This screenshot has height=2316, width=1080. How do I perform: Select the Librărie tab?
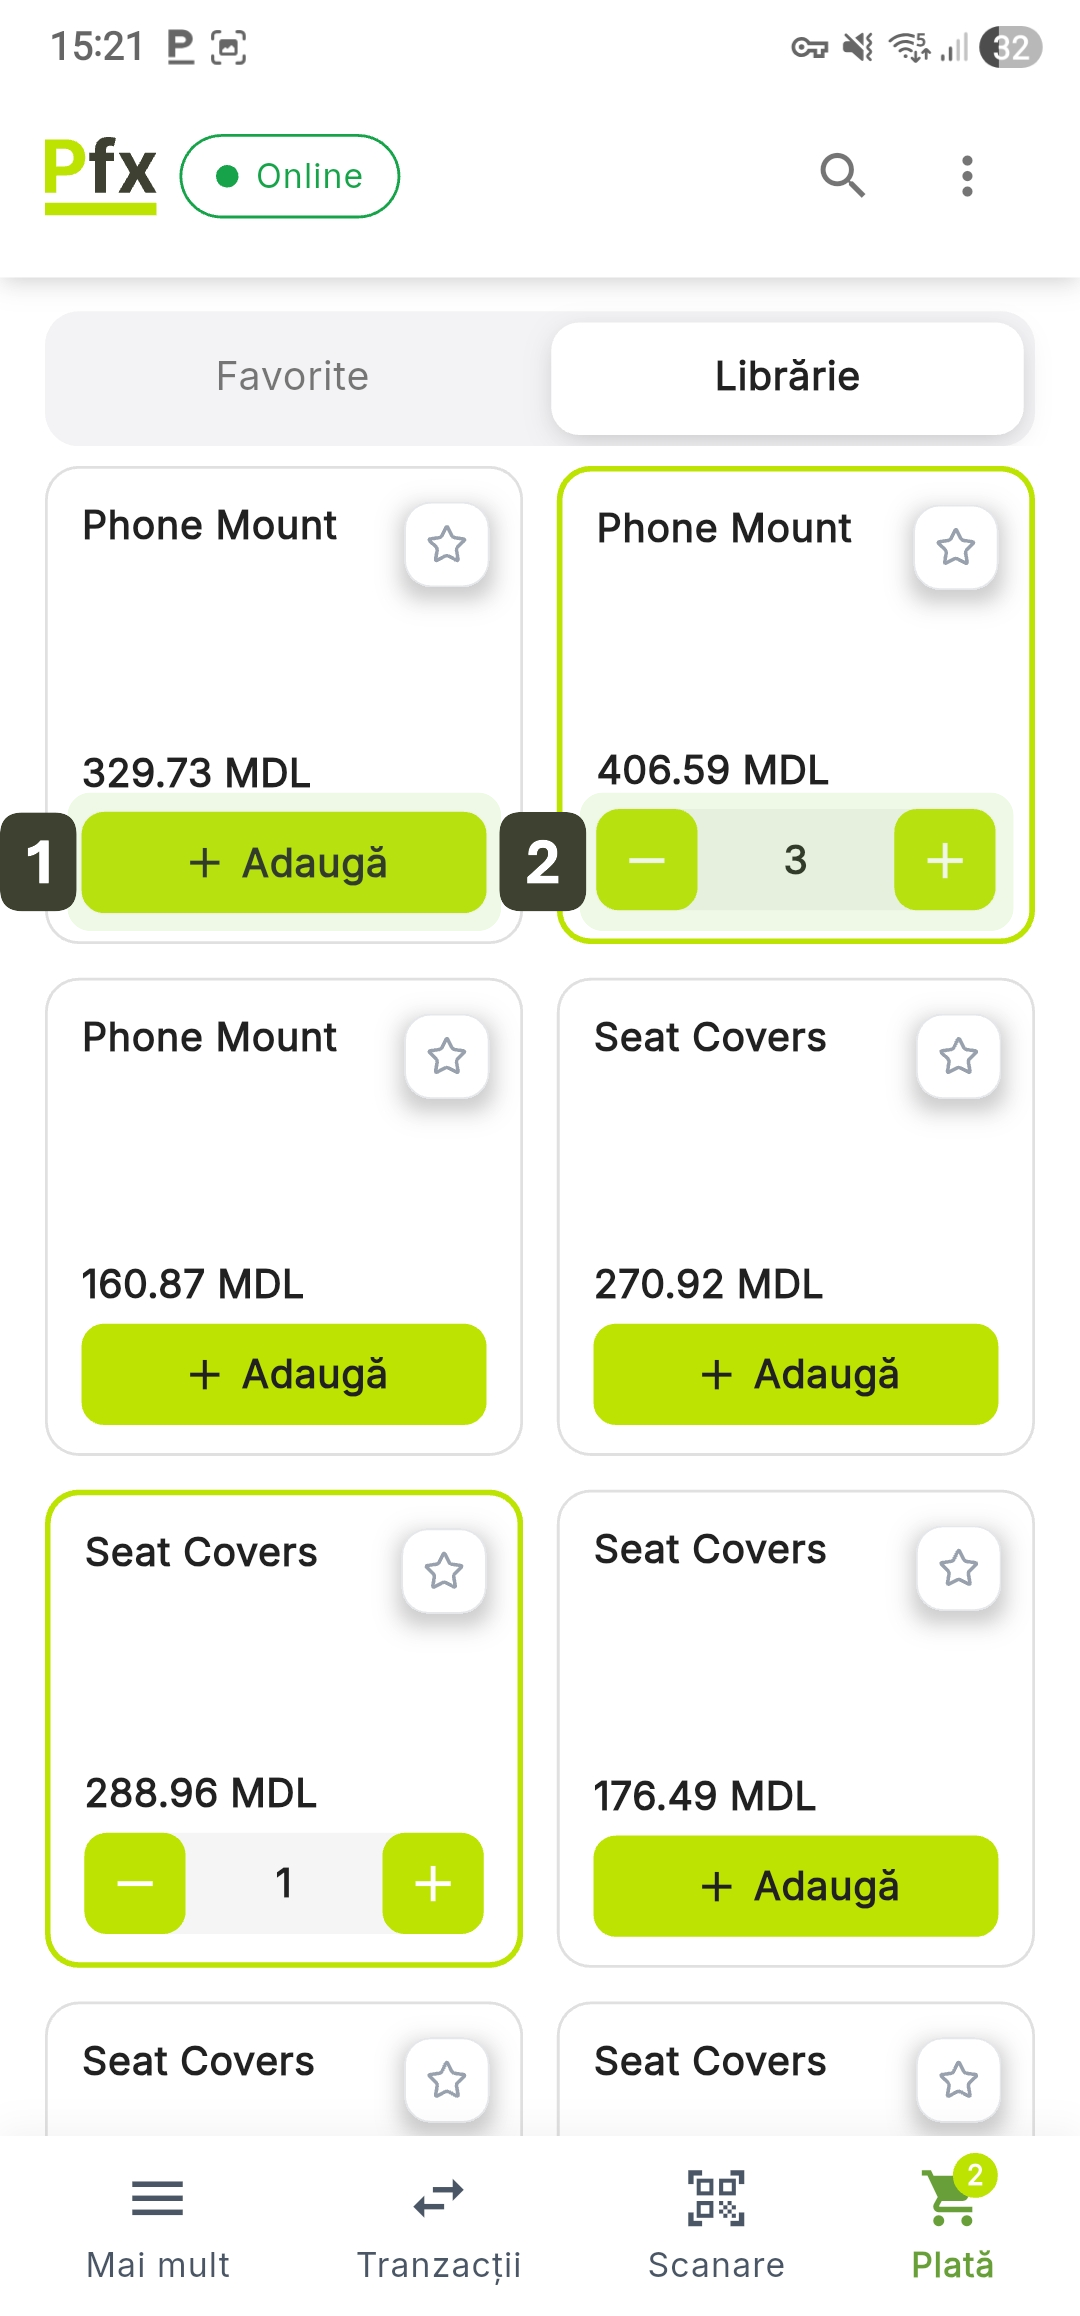[787, 377]
